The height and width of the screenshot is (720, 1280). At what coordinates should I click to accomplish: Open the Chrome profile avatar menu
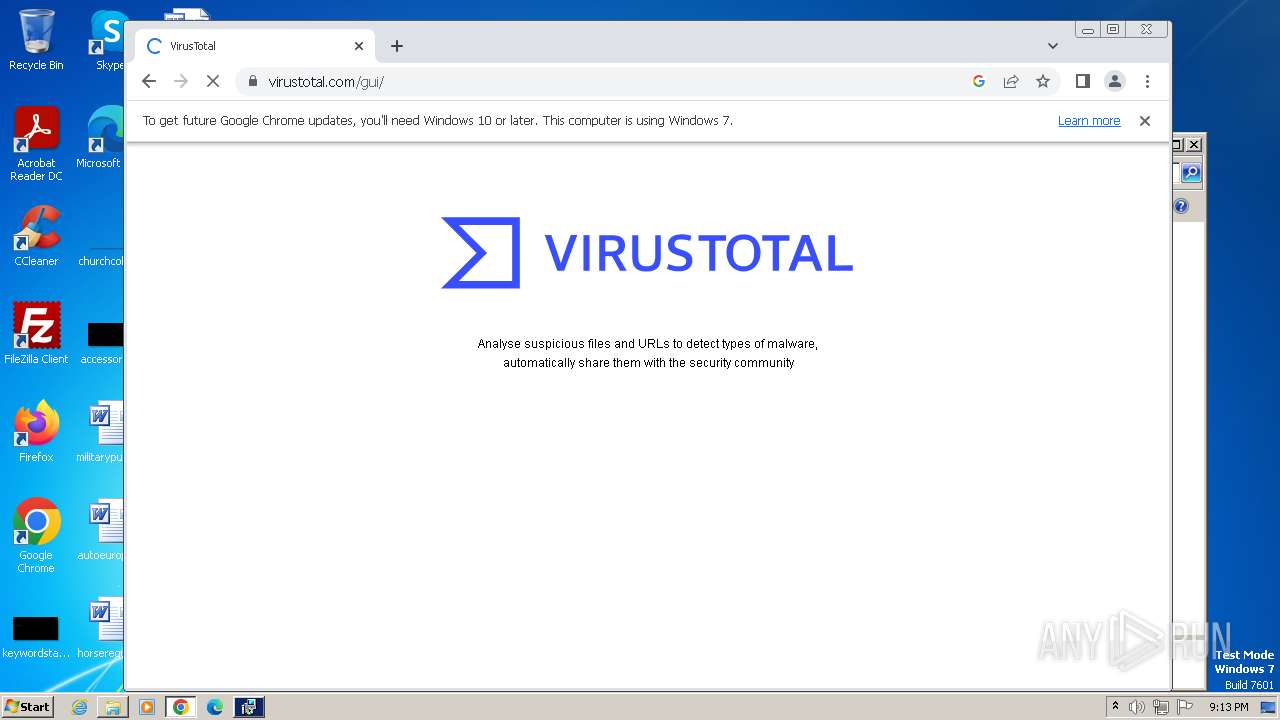pos(1115,82)
